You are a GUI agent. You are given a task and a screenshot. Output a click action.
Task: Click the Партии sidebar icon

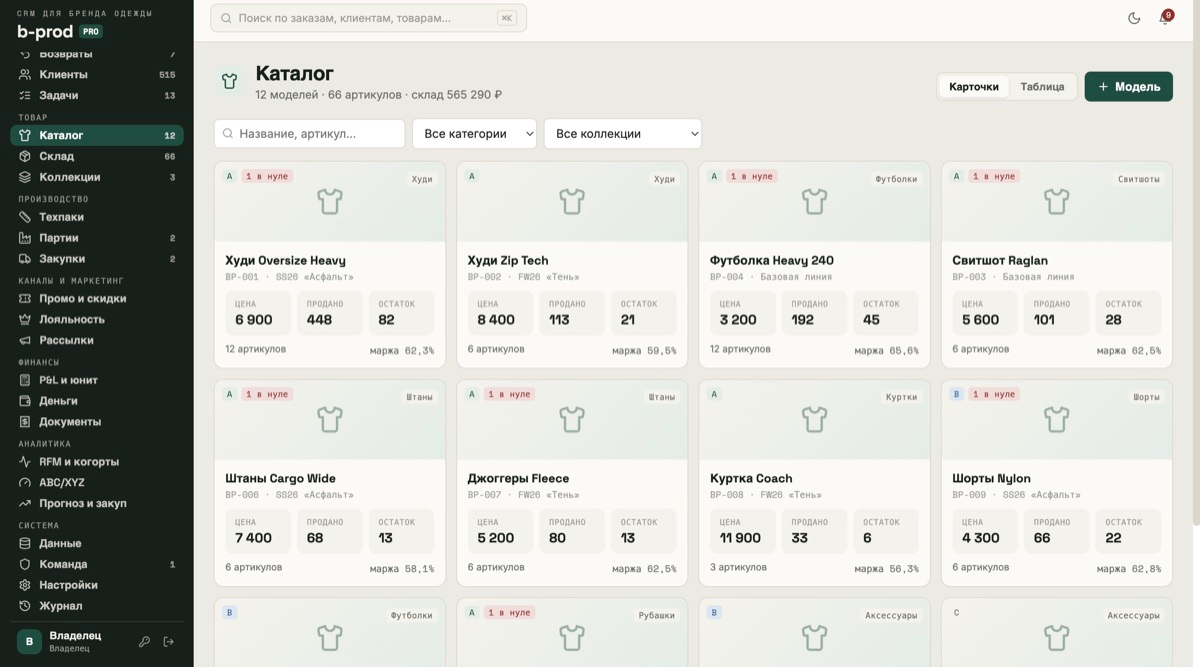(x=25, y=238)
